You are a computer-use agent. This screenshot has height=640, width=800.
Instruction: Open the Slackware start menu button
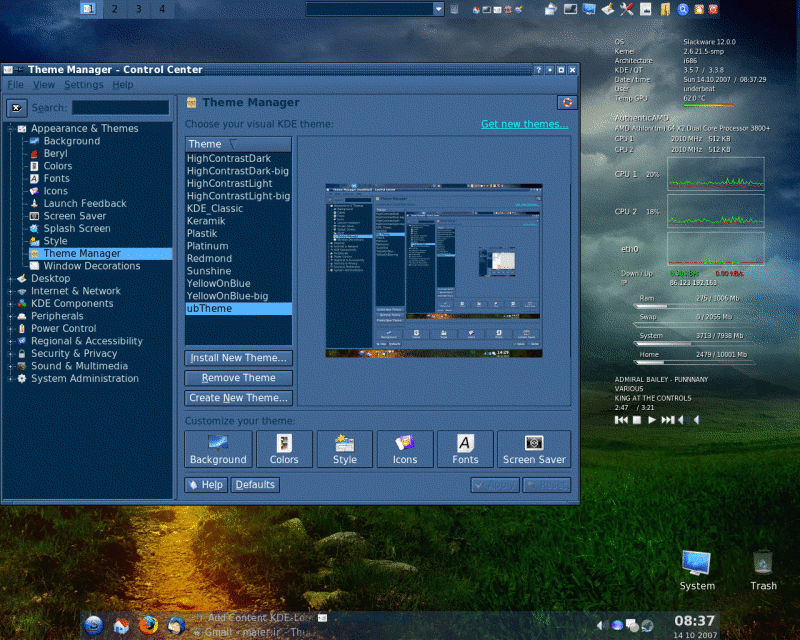click(94, 625)
